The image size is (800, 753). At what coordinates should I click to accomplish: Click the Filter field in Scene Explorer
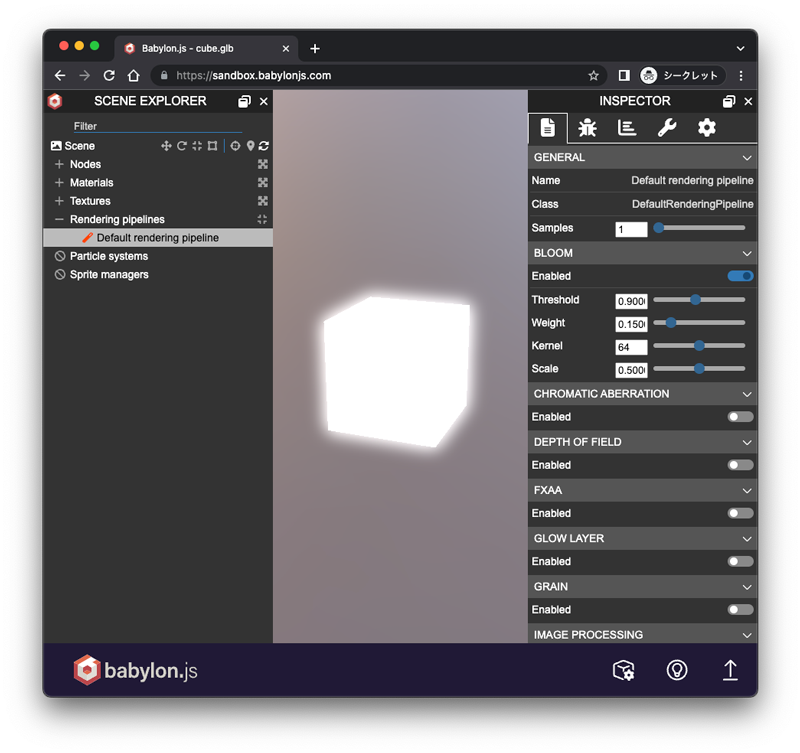coord(158,126)
